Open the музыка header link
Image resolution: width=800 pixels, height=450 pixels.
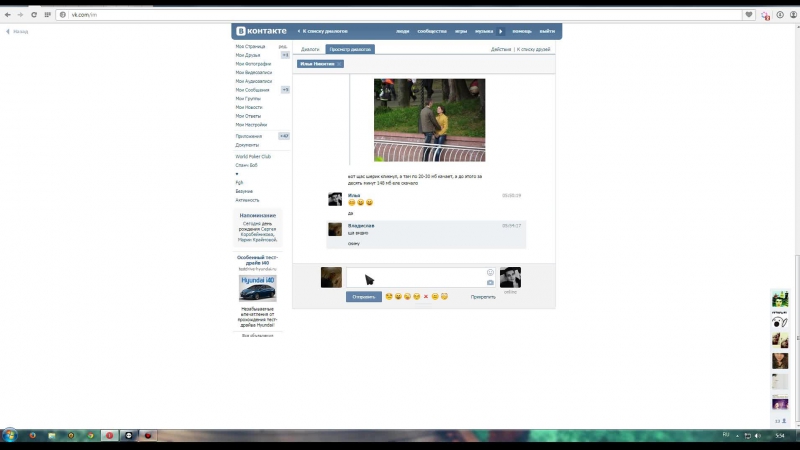point(484,31)
